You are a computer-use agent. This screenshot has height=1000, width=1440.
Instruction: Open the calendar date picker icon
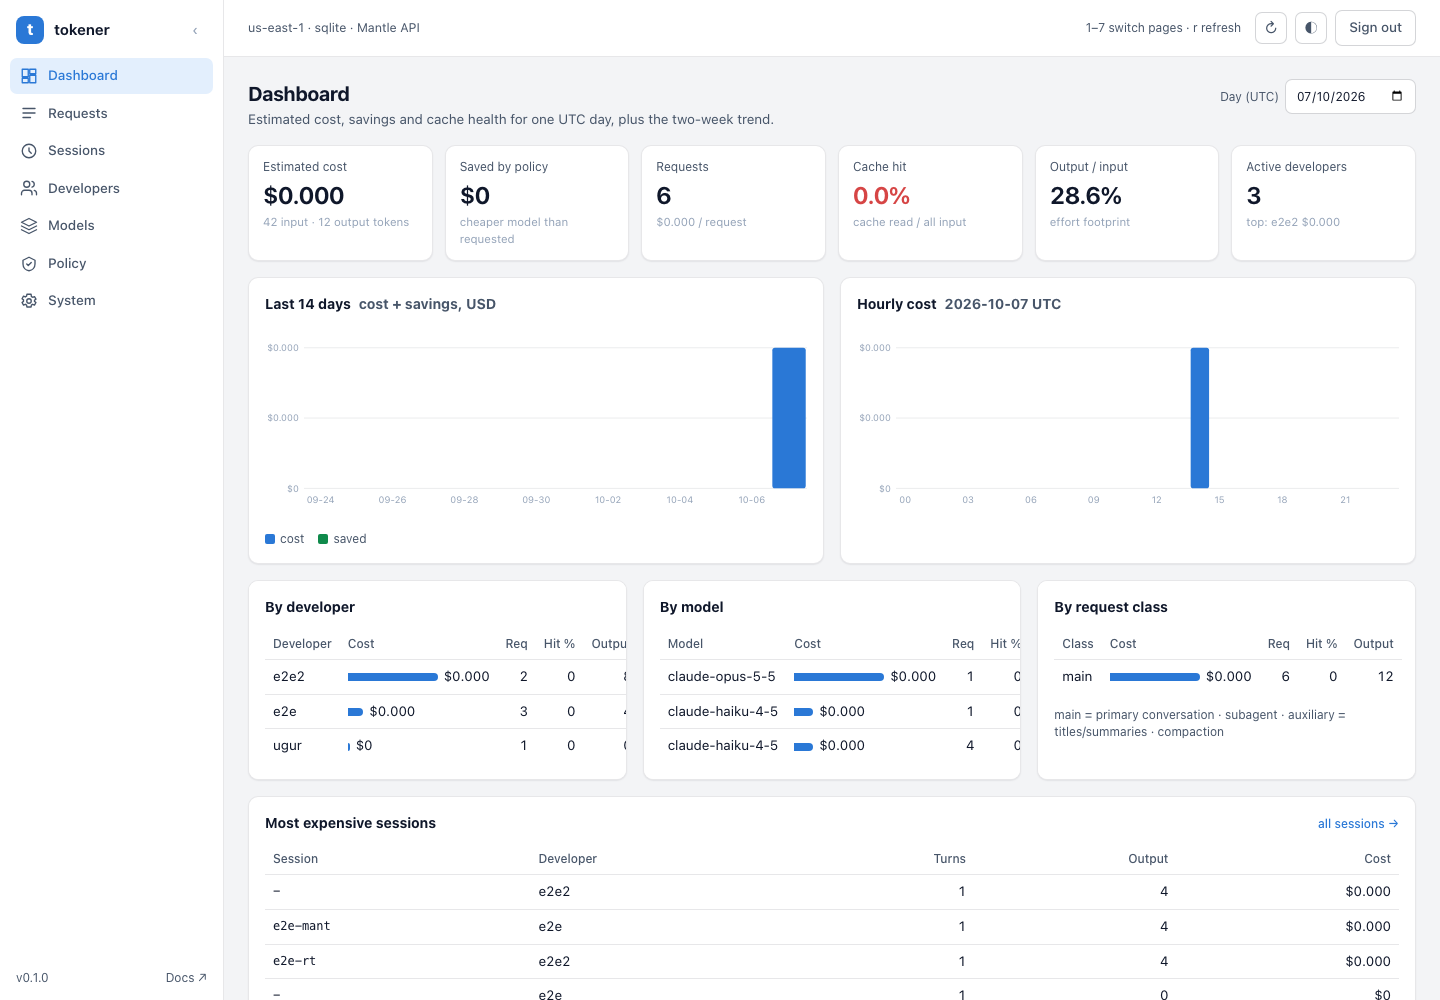point(1397,96)
